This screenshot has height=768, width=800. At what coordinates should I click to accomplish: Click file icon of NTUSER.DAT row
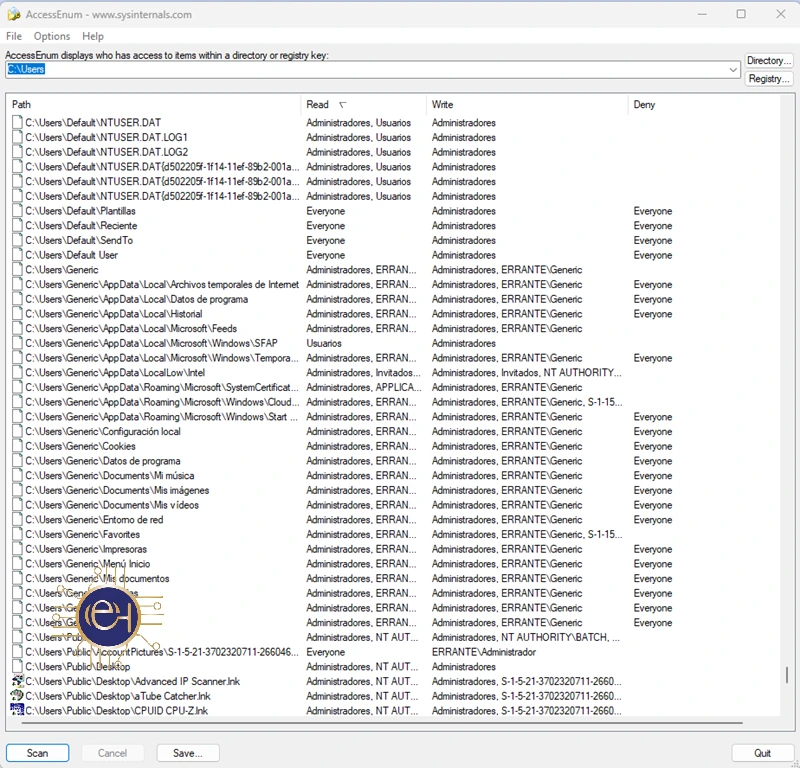[x=17, y=122]
